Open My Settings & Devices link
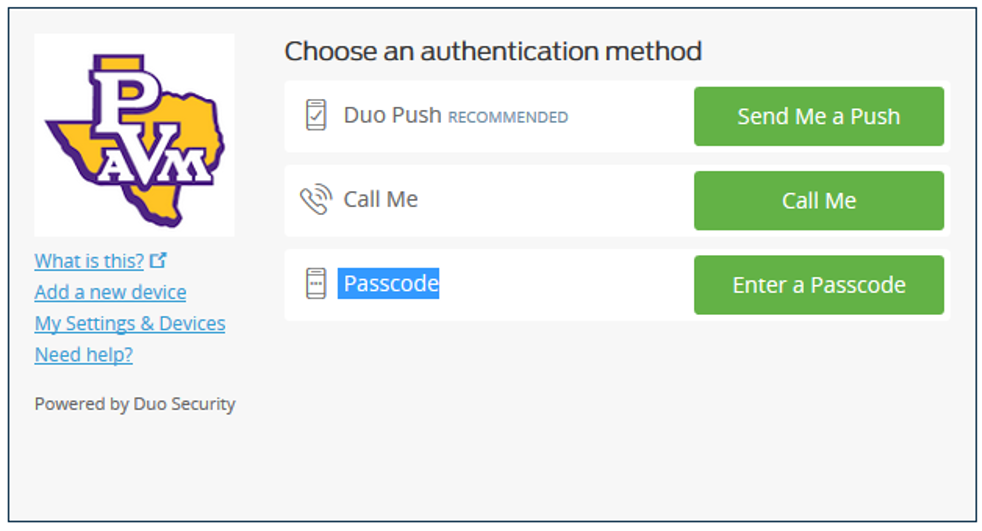Image resolution: width=982 pixels, height=531 pixels. 130,323
